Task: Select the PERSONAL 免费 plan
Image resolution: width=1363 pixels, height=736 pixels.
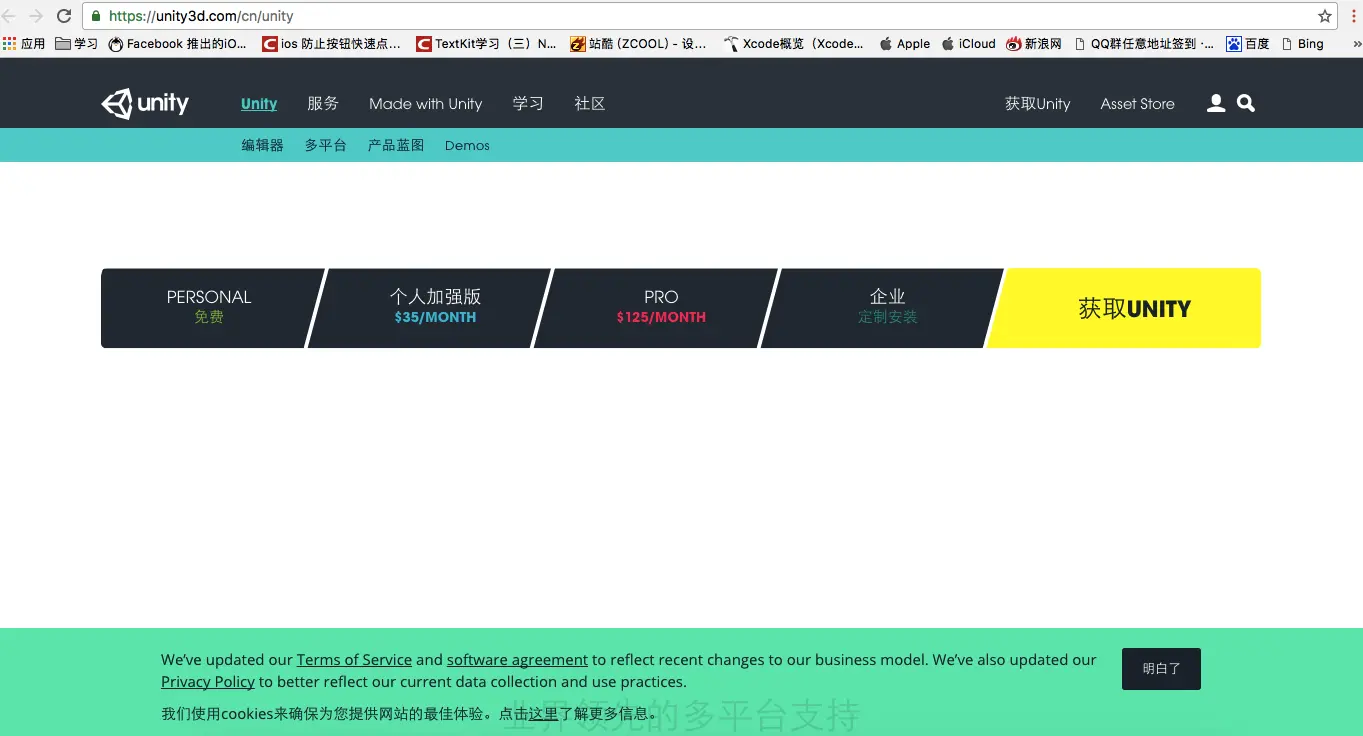Action: click(208, 307)
